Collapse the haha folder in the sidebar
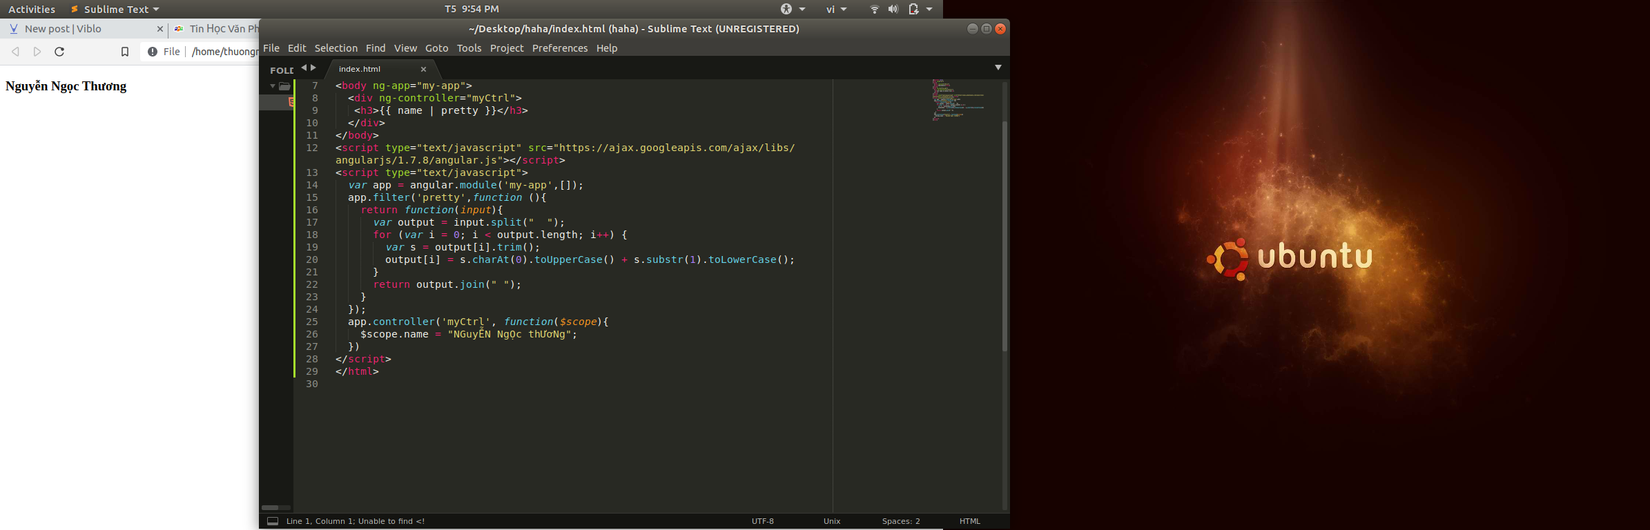1650x530 pixels. pos(272,86)
